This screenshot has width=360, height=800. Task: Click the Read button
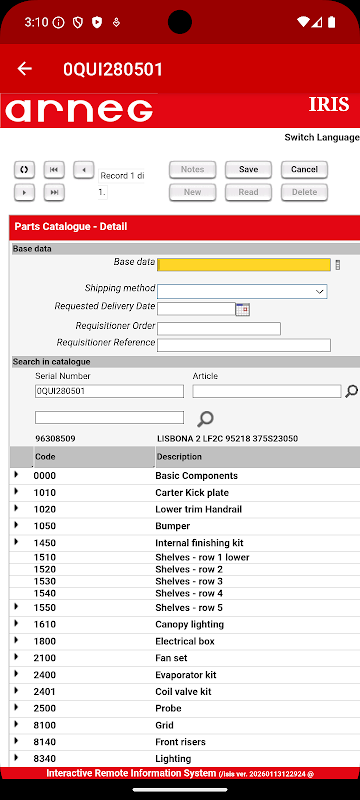(x=248, y=192)
